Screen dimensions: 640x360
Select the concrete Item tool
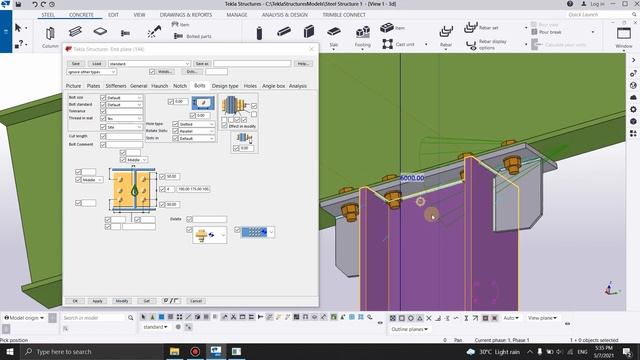392,28
